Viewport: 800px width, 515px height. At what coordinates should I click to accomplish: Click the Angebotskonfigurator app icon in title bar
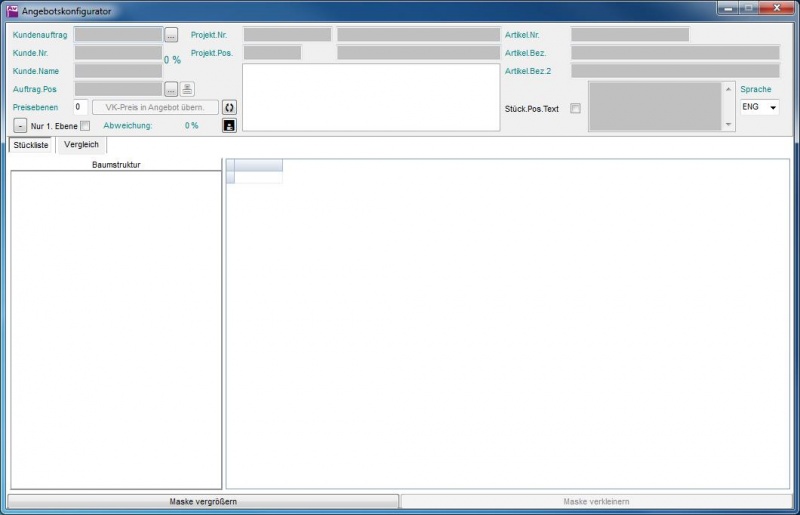click(13, 10)
